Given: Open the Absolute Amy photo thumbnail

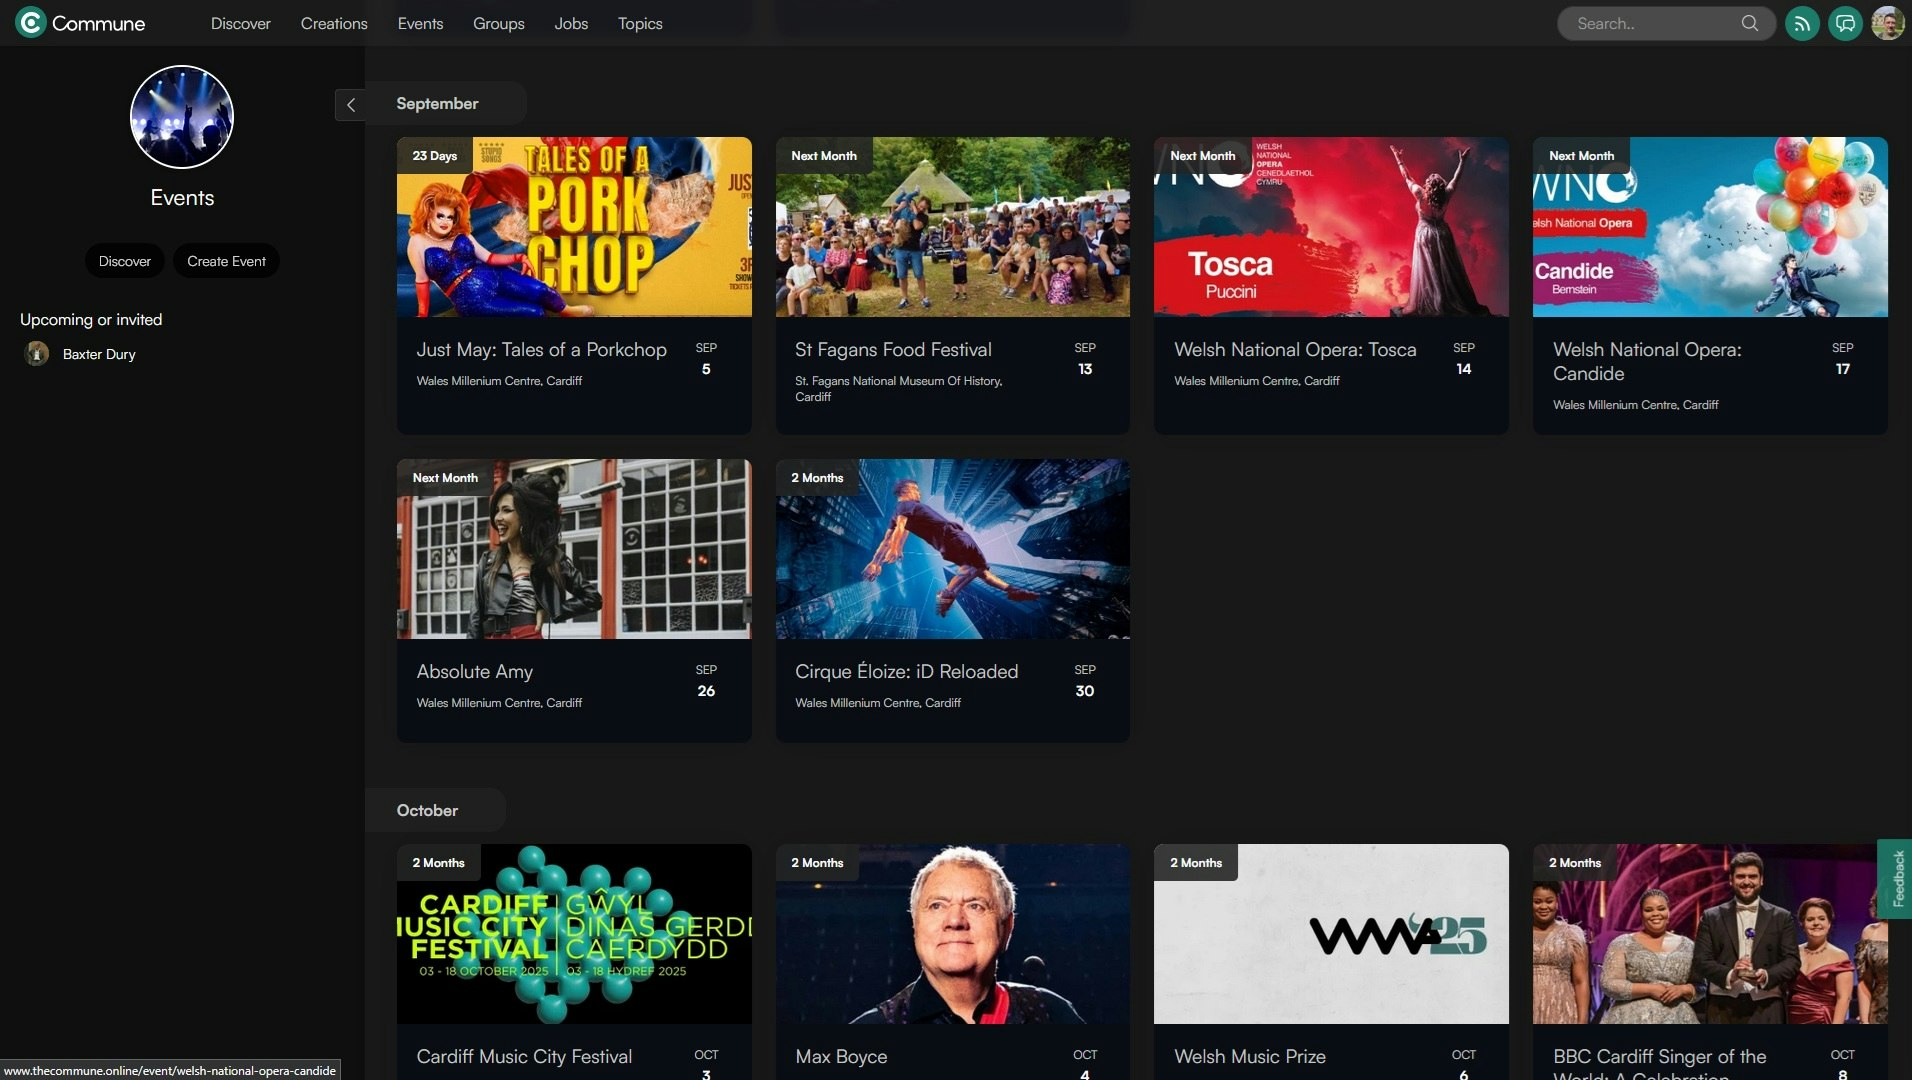Looking at the screenshot, I should click(574, 549).
